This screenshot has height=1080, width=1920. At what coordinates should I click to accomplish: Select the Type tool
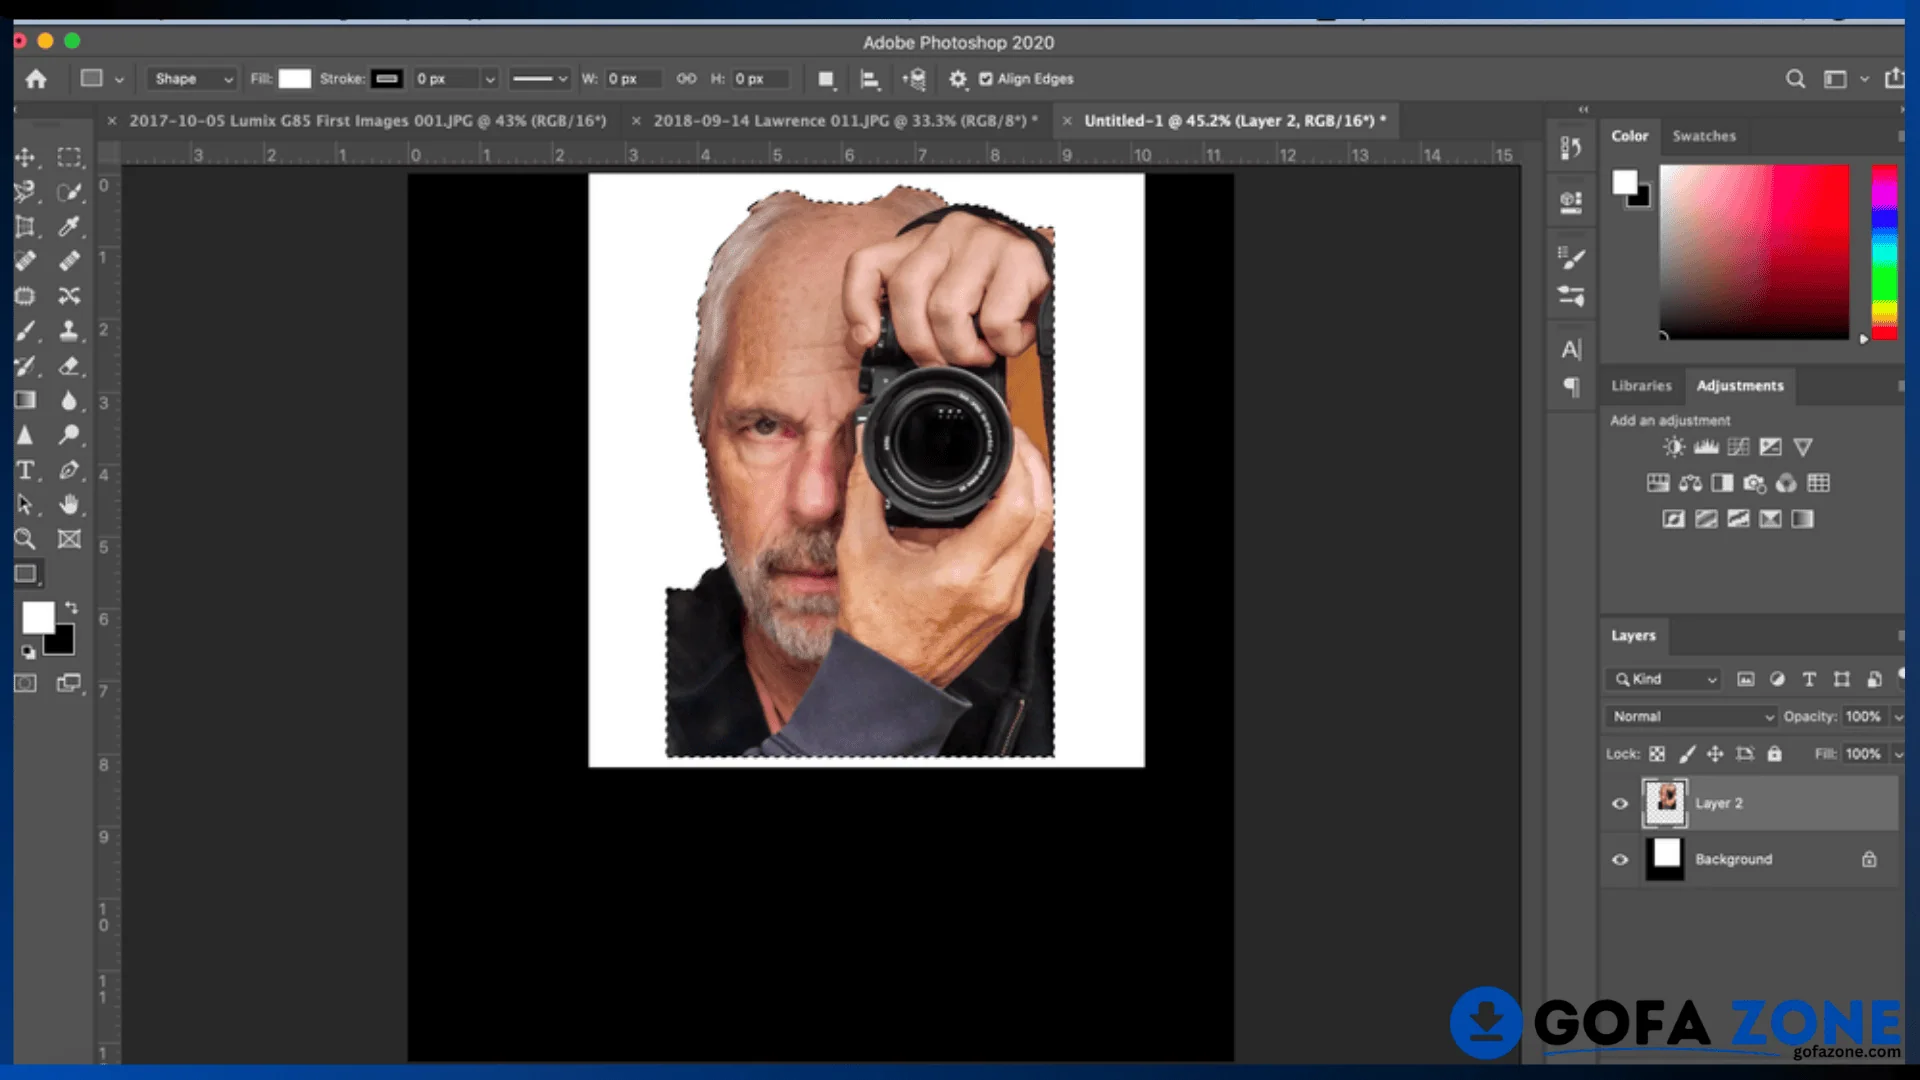tap(25, 470)
